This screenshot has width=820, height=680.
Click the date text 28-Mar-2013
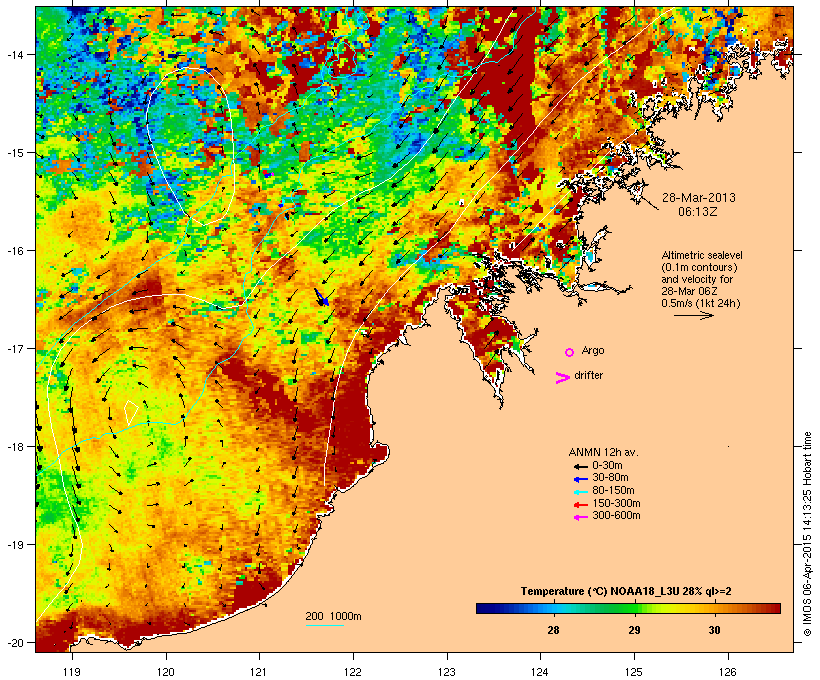(x=699, y=198)
